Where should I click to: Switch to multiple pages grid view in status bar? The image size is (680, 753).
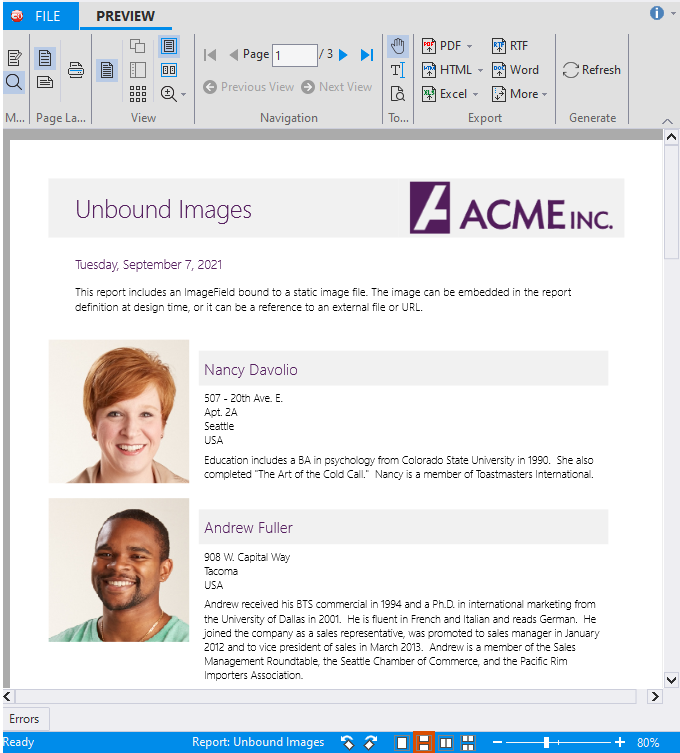467,743
